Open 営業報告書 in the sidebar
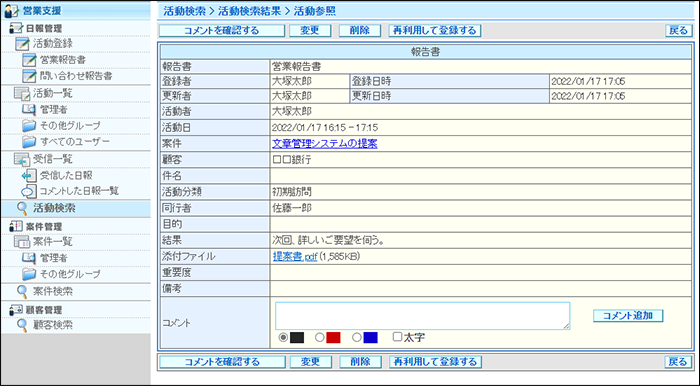The width and height of the screenshot is (700, 386). (62, 60)
